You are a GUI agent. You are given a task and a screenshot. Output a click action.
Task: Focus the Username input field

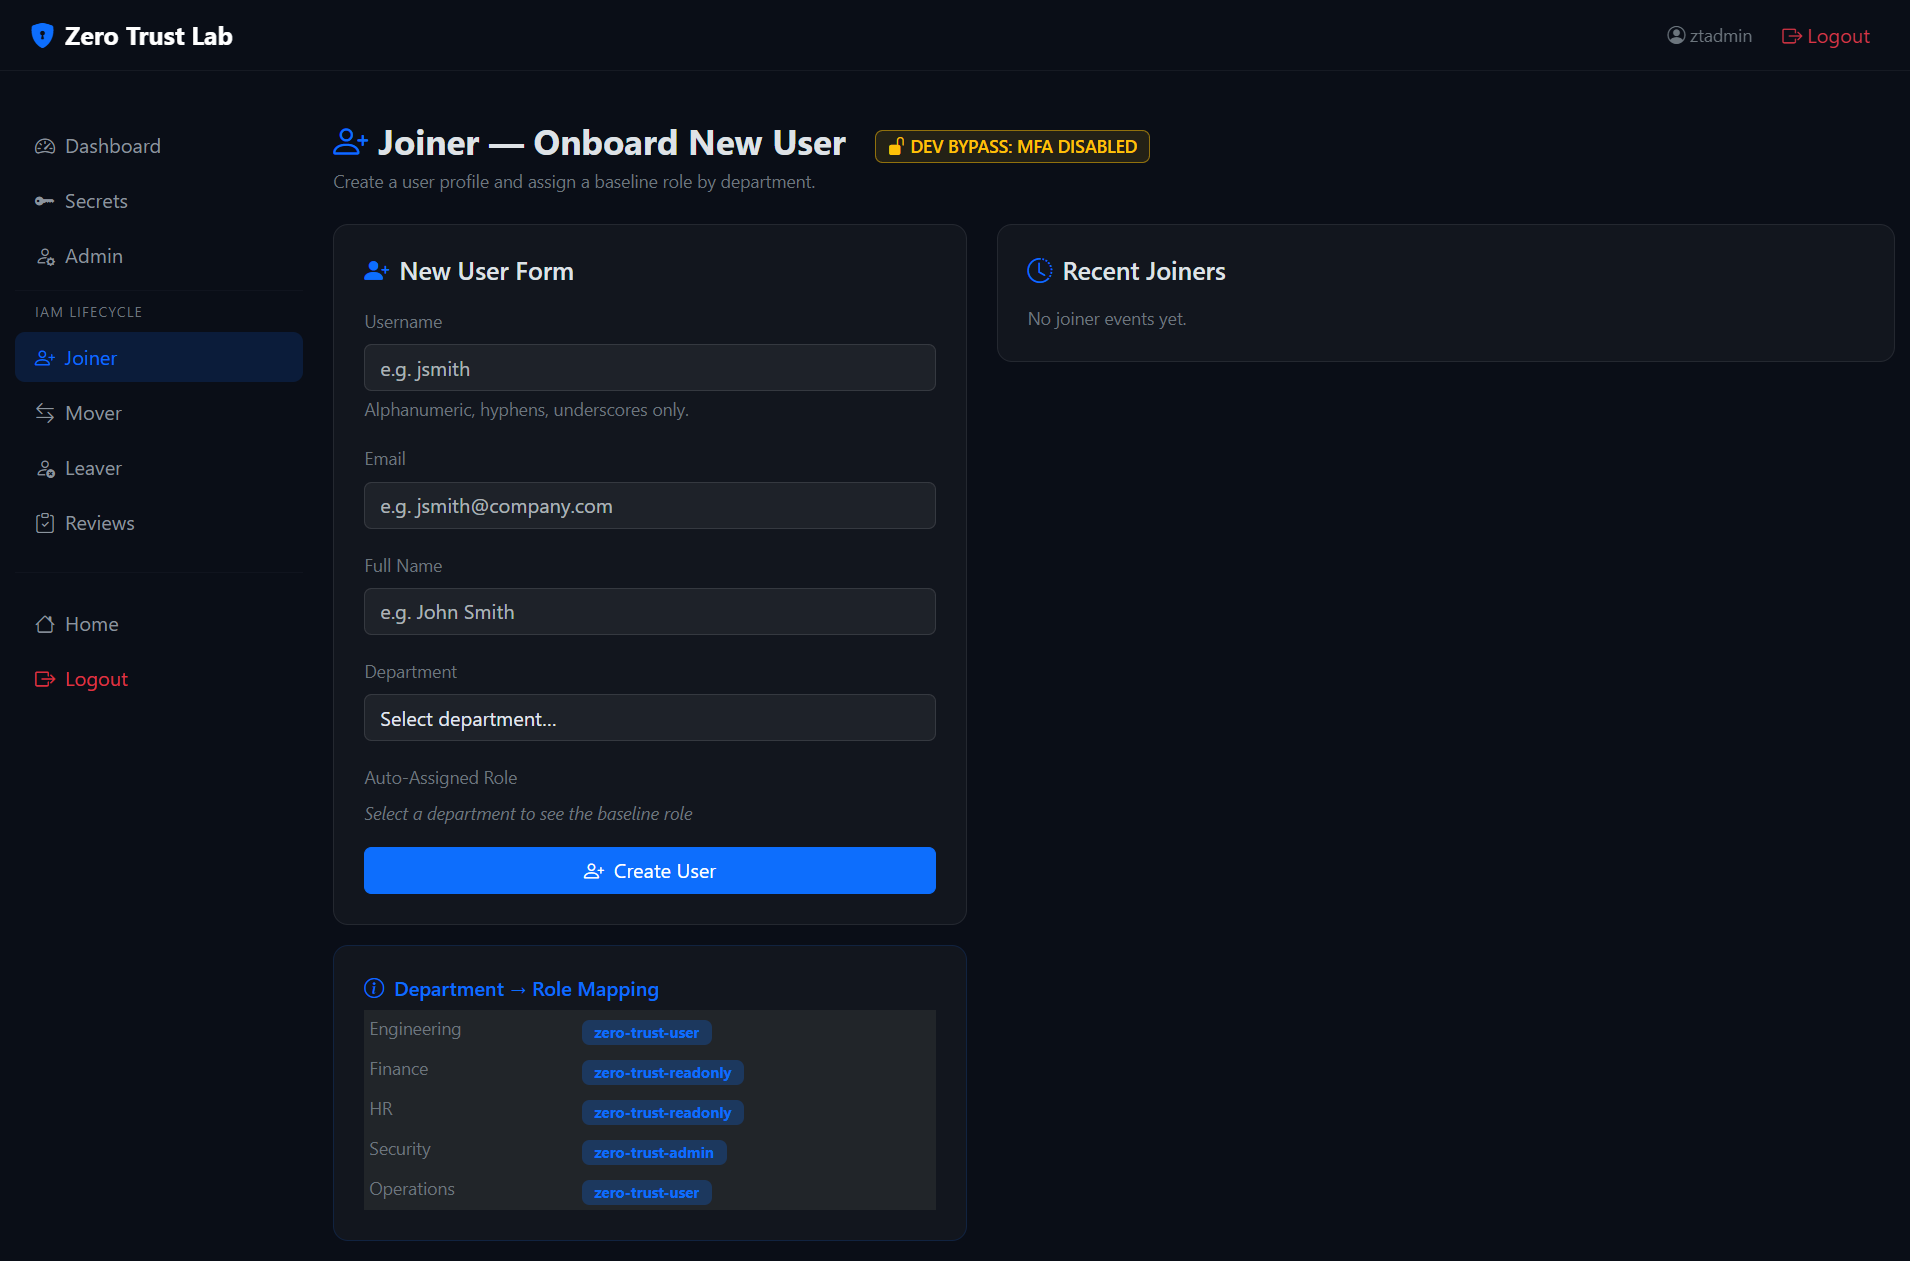[x=650, y=368]
